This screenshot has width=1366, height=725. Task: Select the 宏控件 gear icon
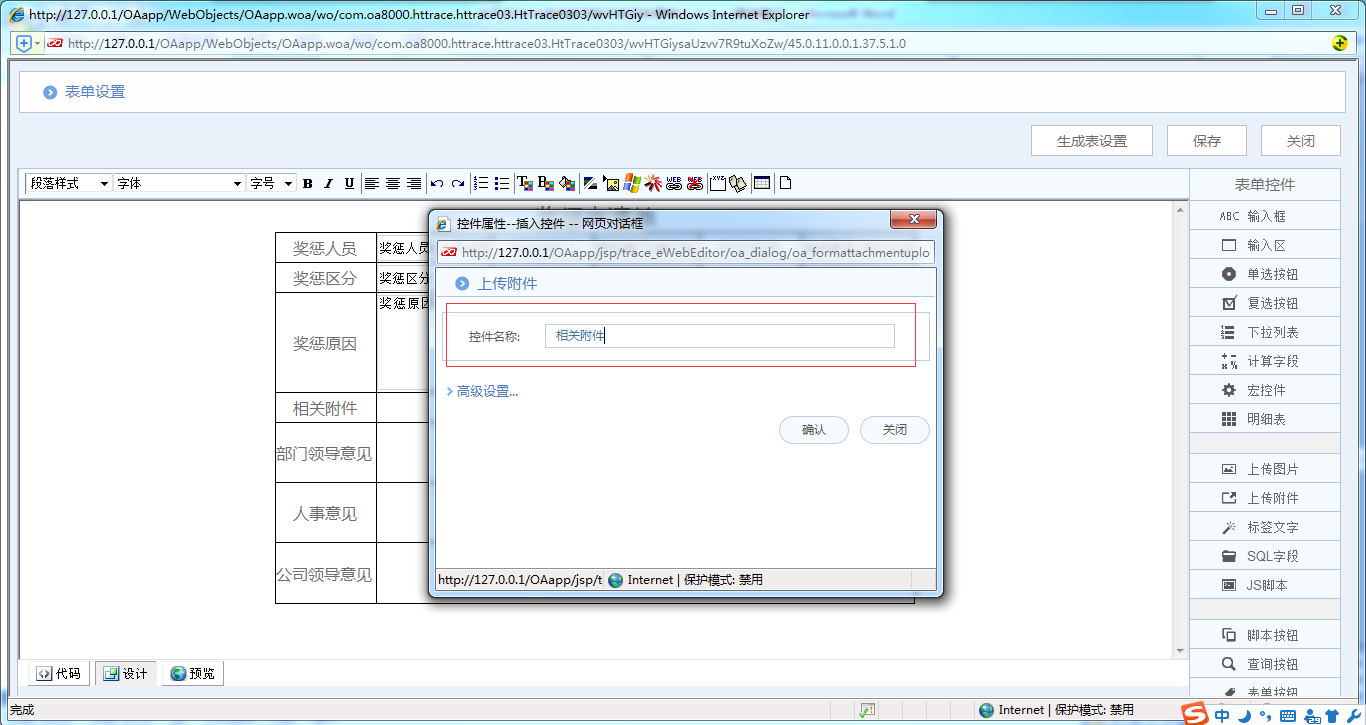coord(1229,390)
